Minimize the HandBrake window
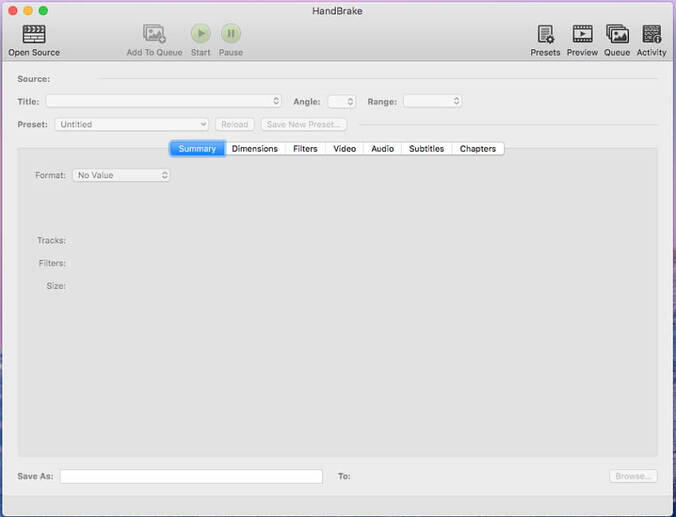Viewport: 676px width, 517px height. [28, 11]
